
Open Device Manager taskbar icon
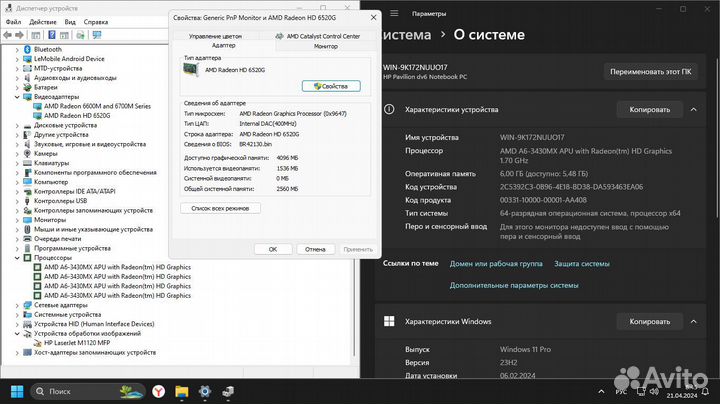click(x=228, y=392)
